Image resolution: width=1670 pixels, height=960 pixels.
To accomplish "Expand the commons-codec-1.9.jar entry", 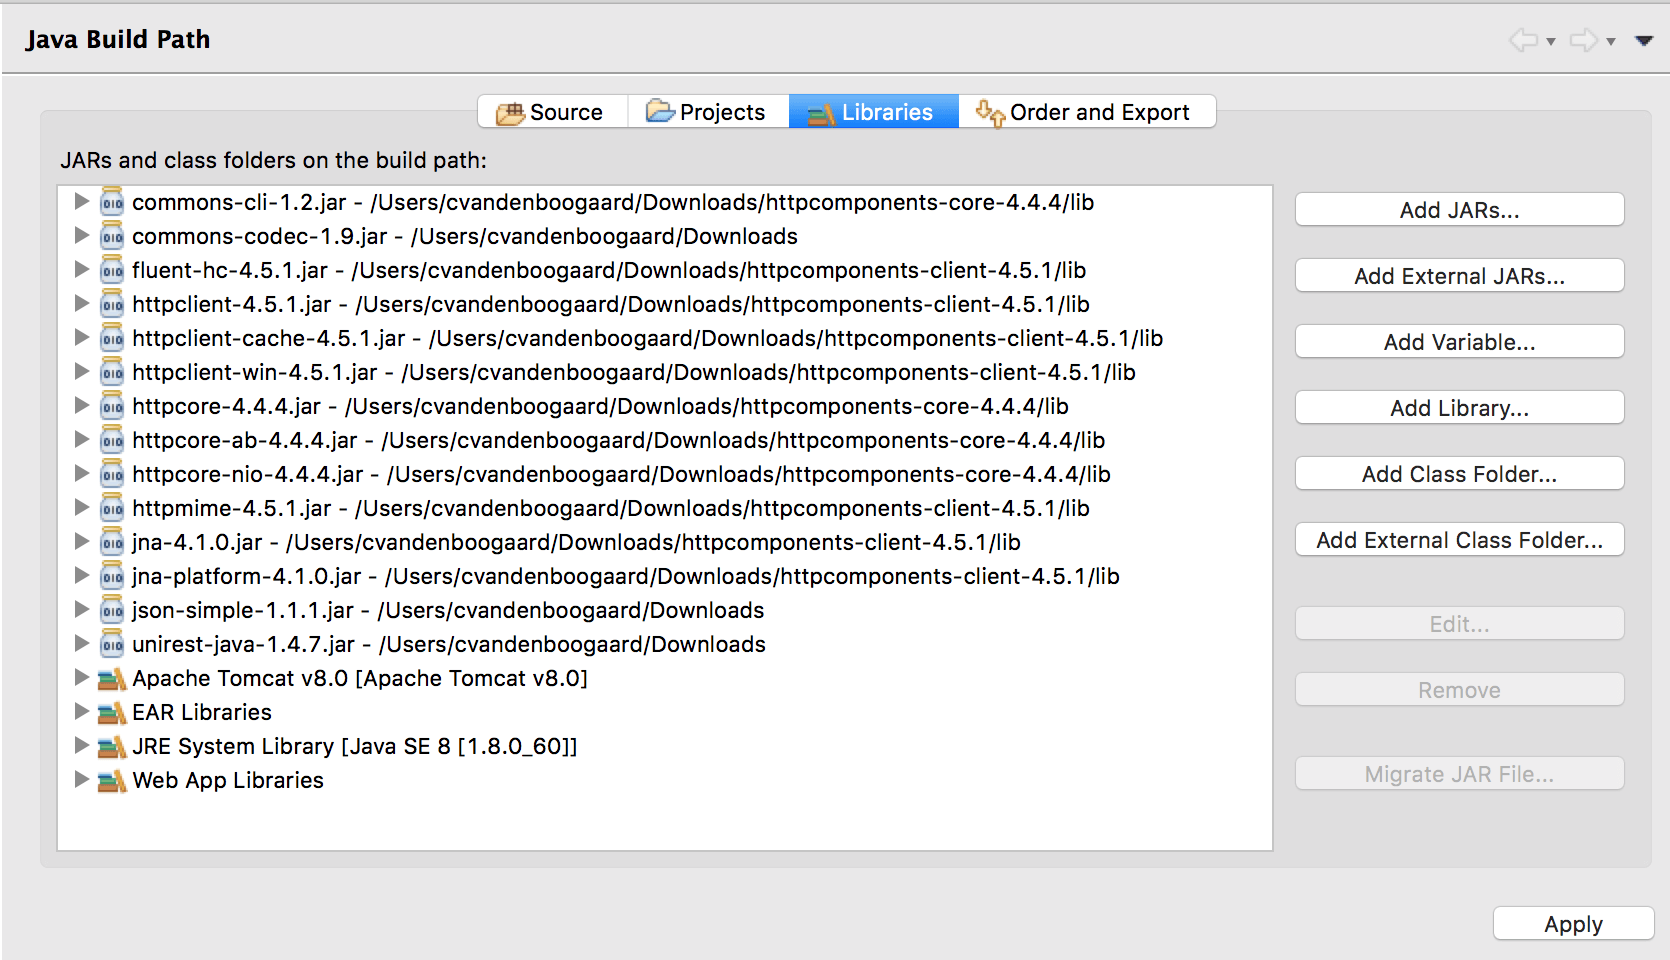I will 82,235.
